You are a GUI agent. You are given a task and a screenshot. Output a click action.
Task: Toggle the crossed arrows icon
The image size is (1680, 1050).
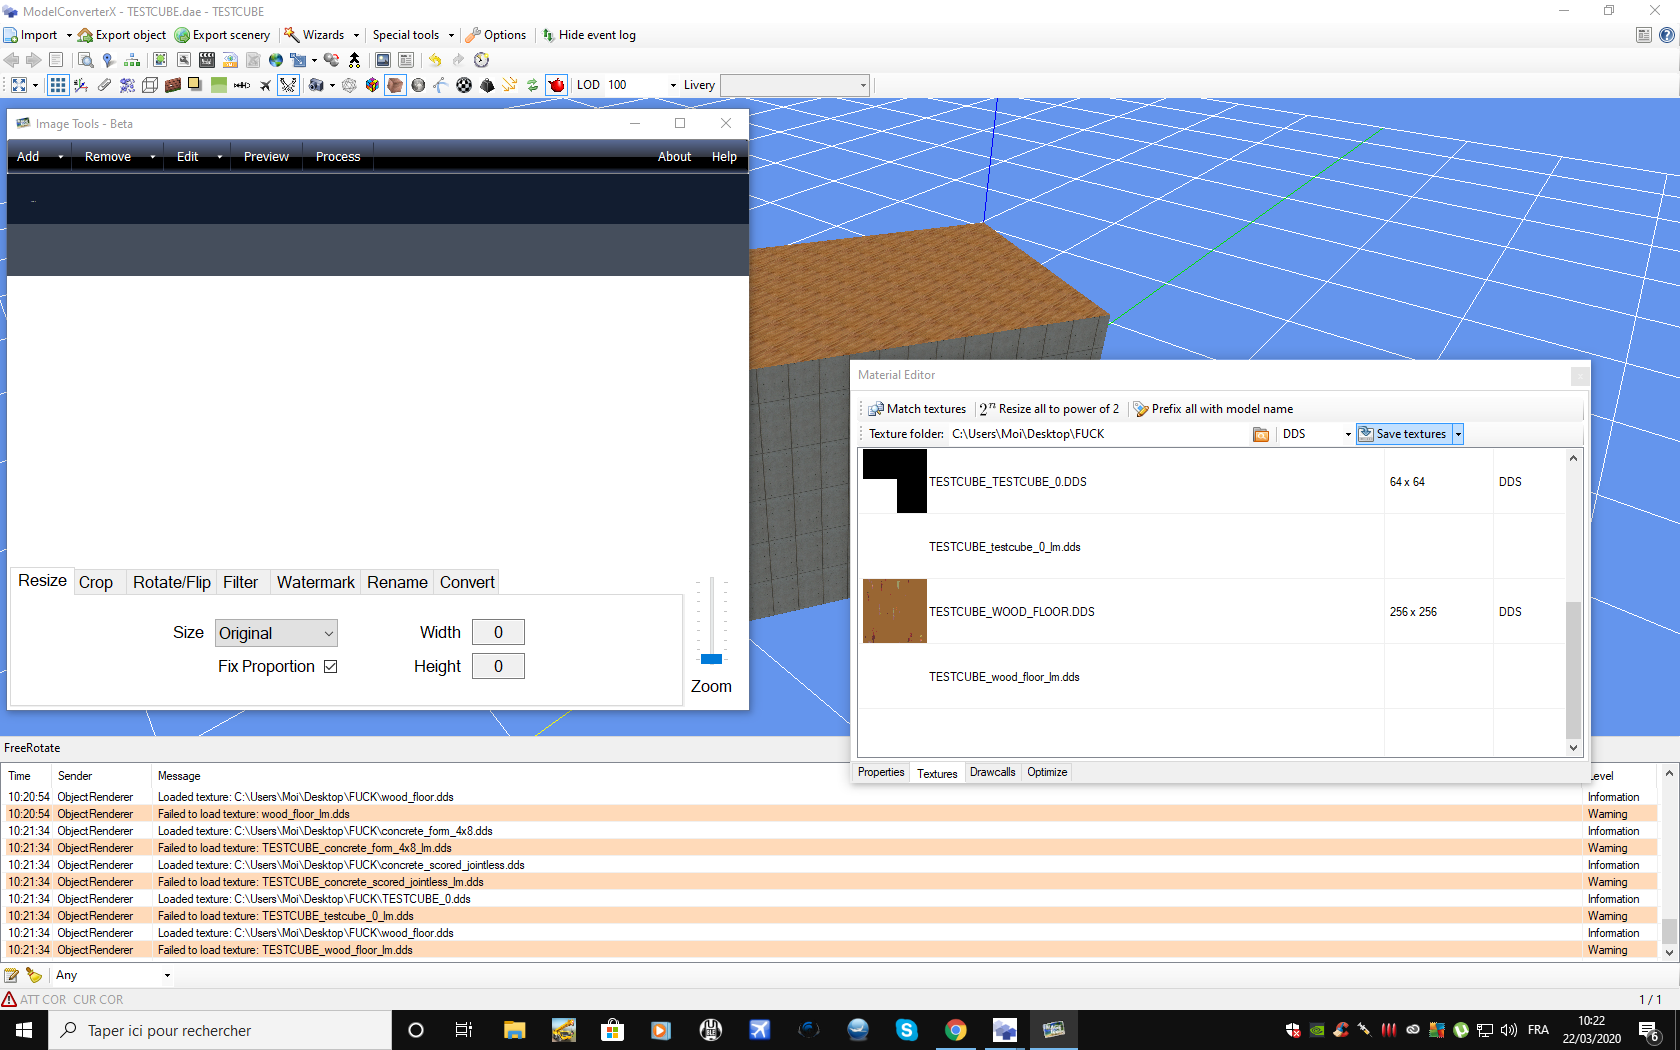click(288, 85)
